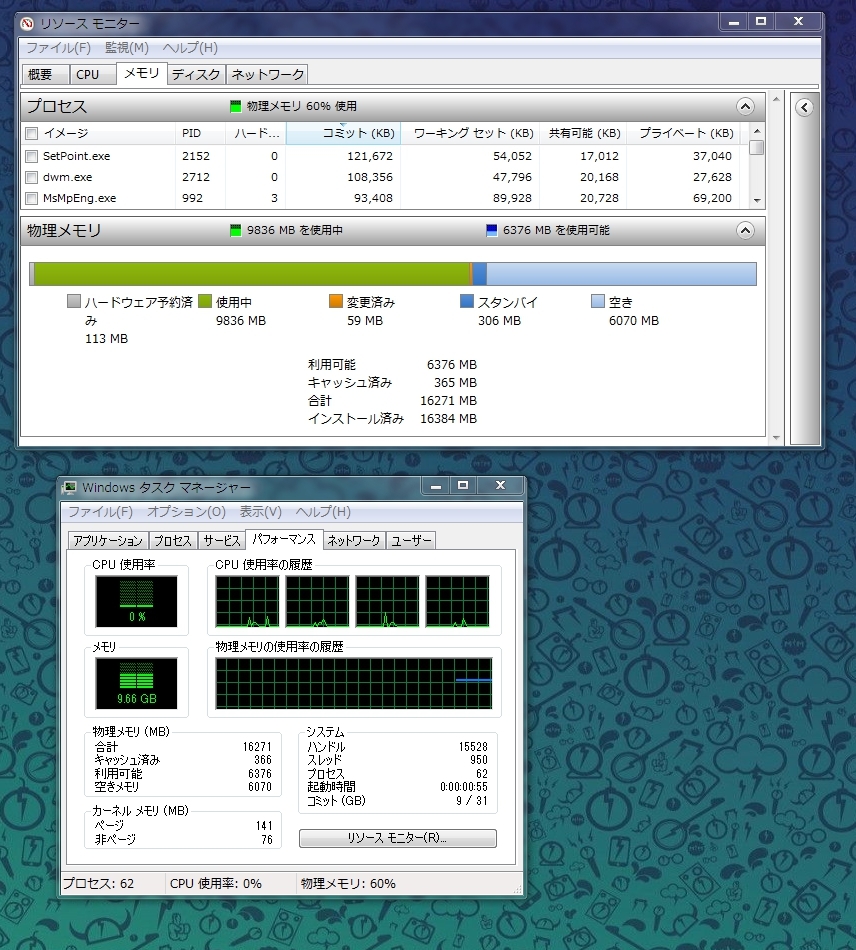The image size is (856, 950).
Task: Collapse the プロセス section chevron
Action: (x=745, y=107)
